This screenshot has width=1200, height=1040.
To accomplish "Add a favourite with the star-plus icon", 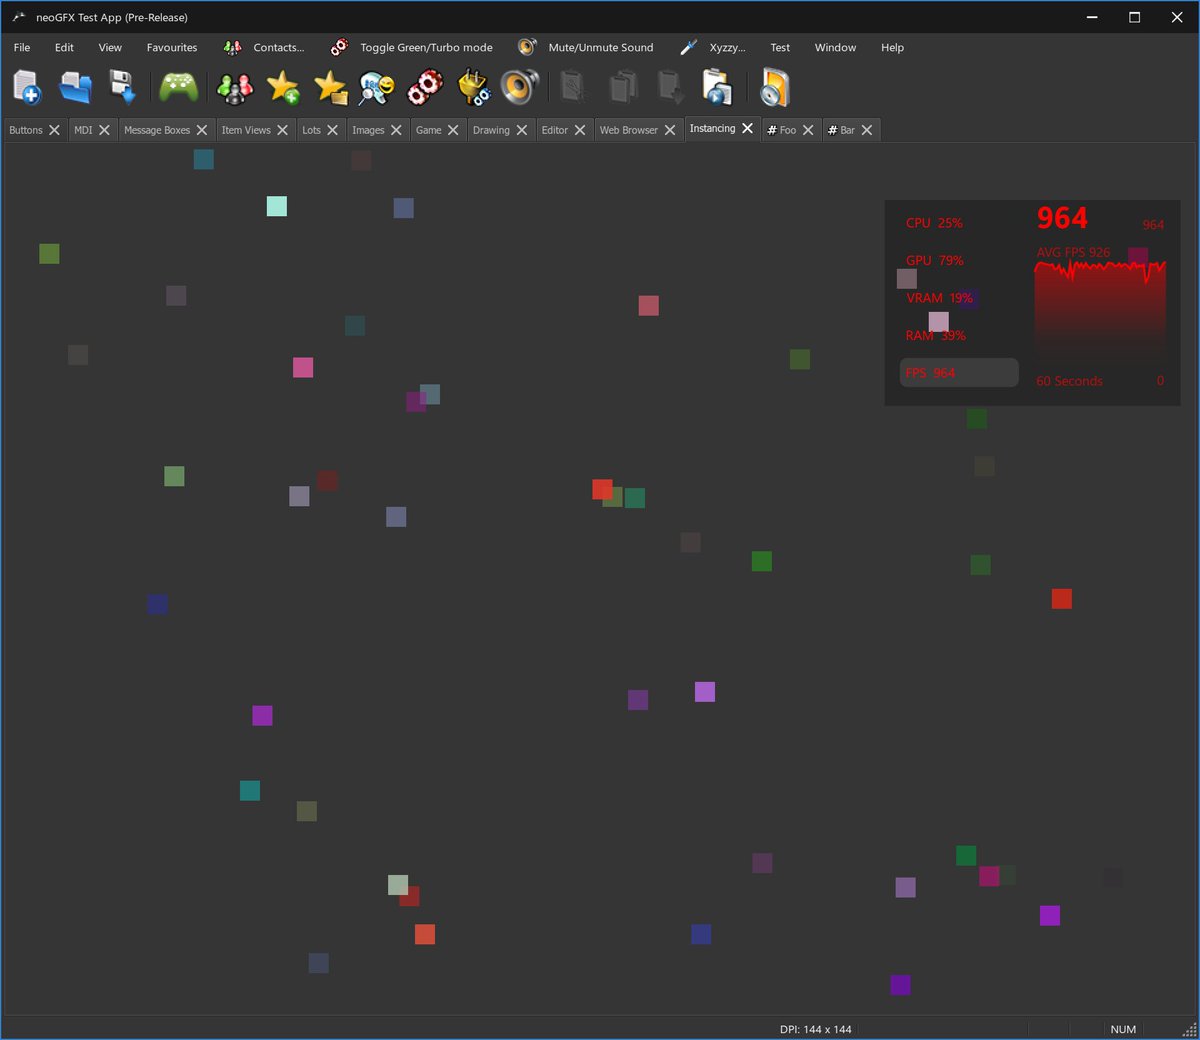I will coord(283,86).
